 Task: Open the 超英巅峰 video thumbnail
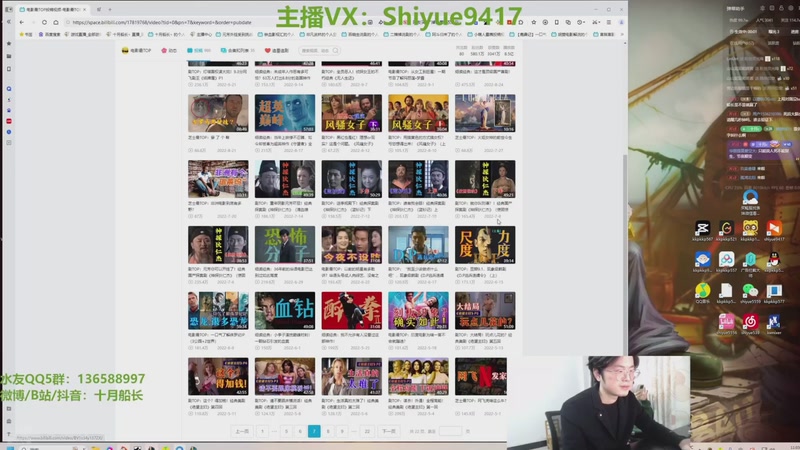(285, 113)
